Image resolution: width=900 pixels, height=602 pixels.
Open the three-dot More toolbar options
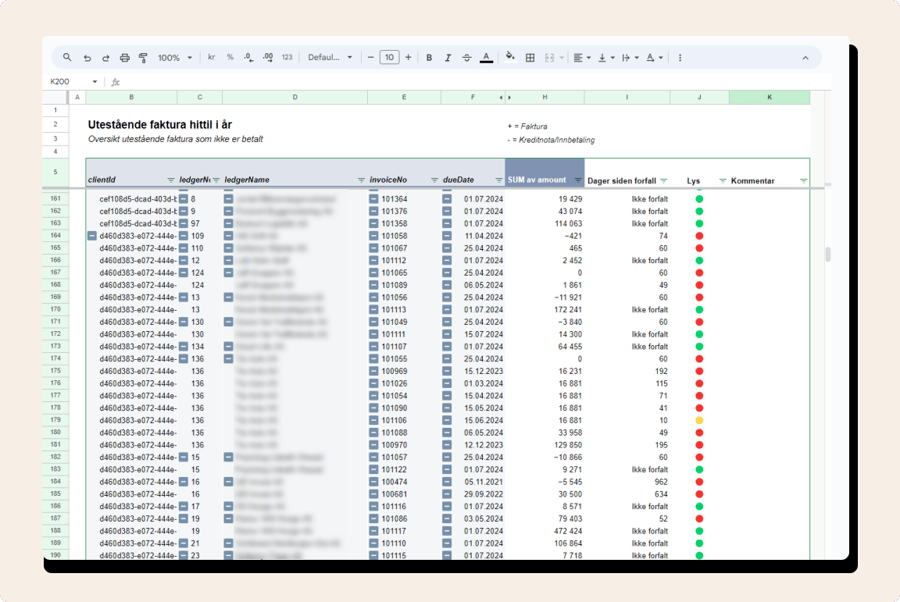point(680,58)
